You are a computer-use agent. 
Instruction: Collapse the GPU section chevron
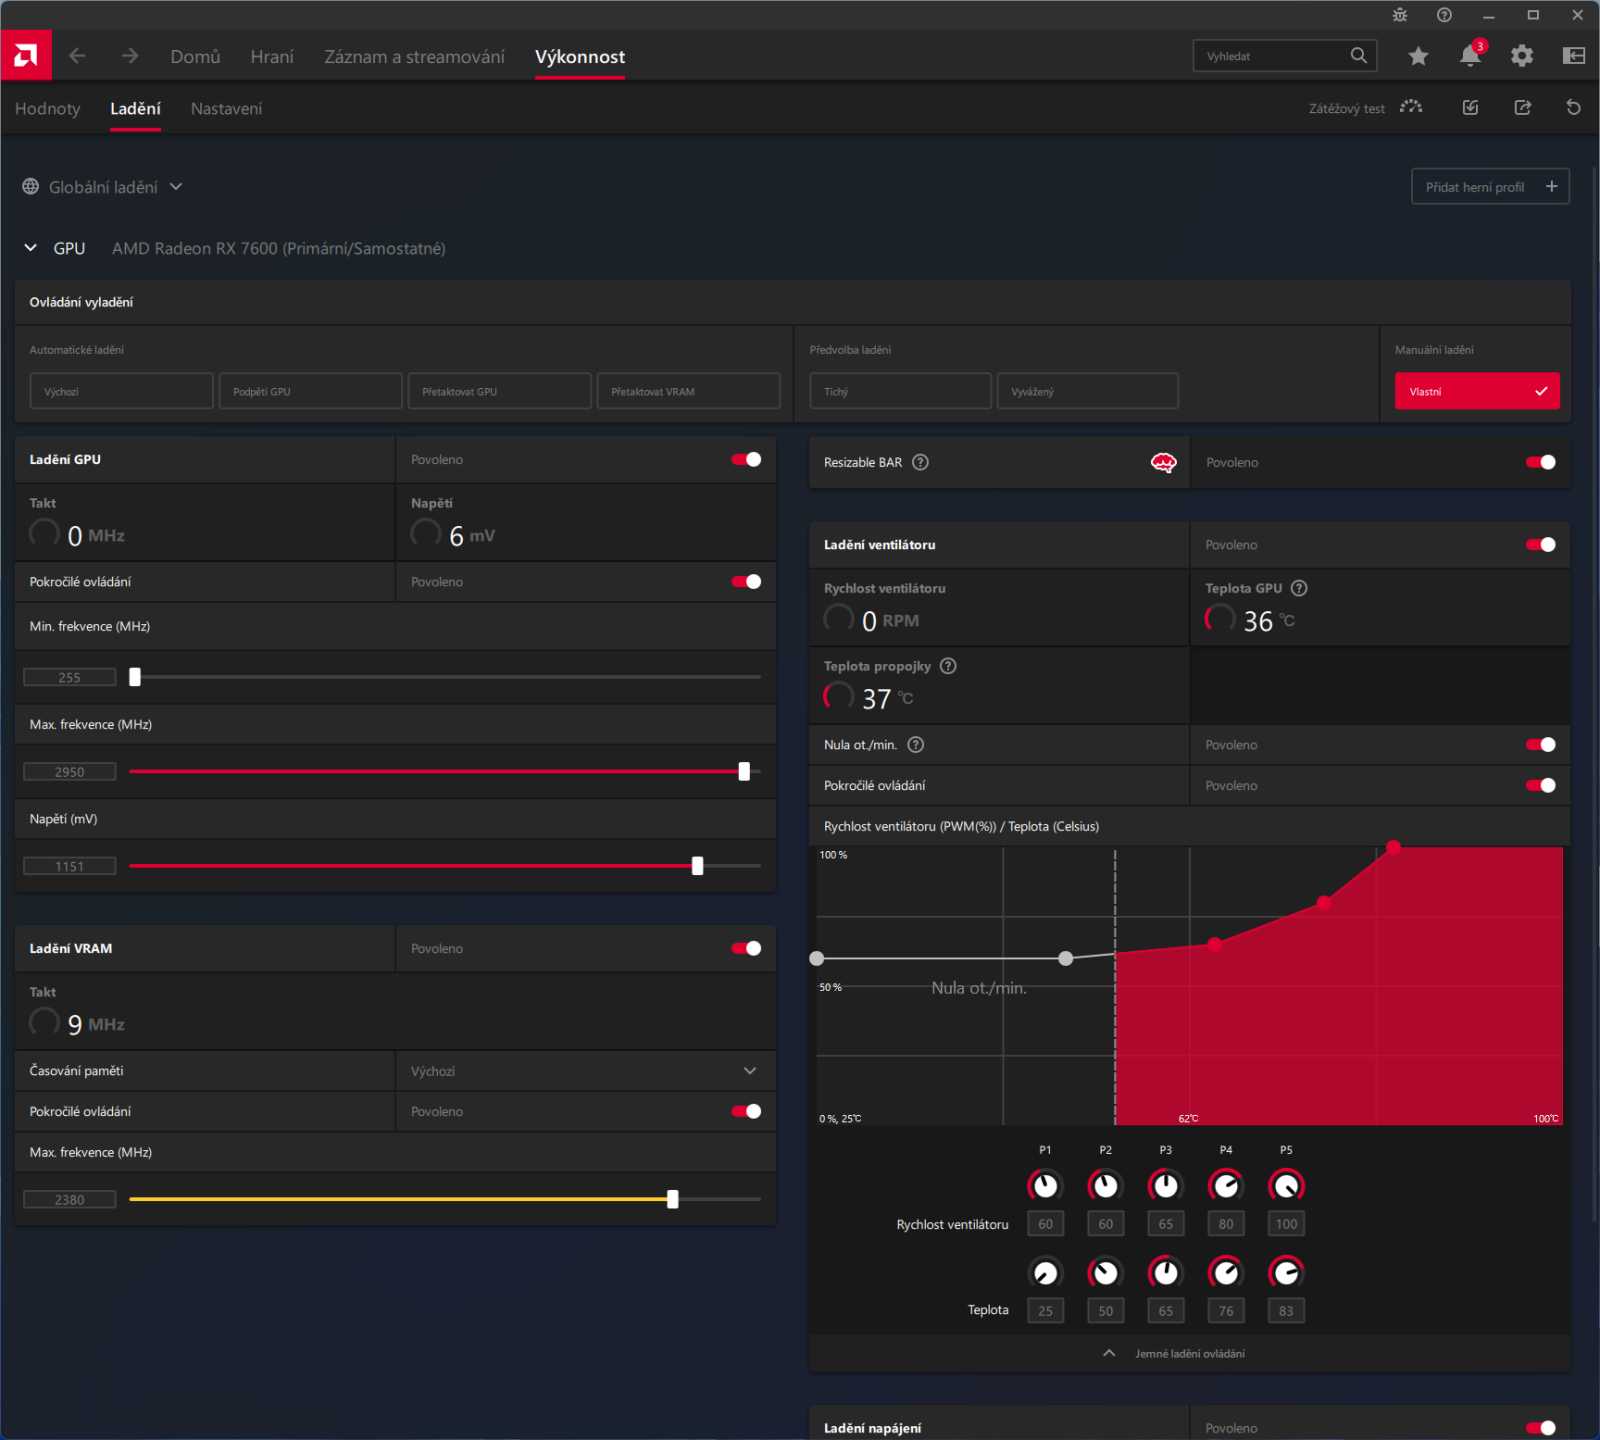tap(31, 248)
